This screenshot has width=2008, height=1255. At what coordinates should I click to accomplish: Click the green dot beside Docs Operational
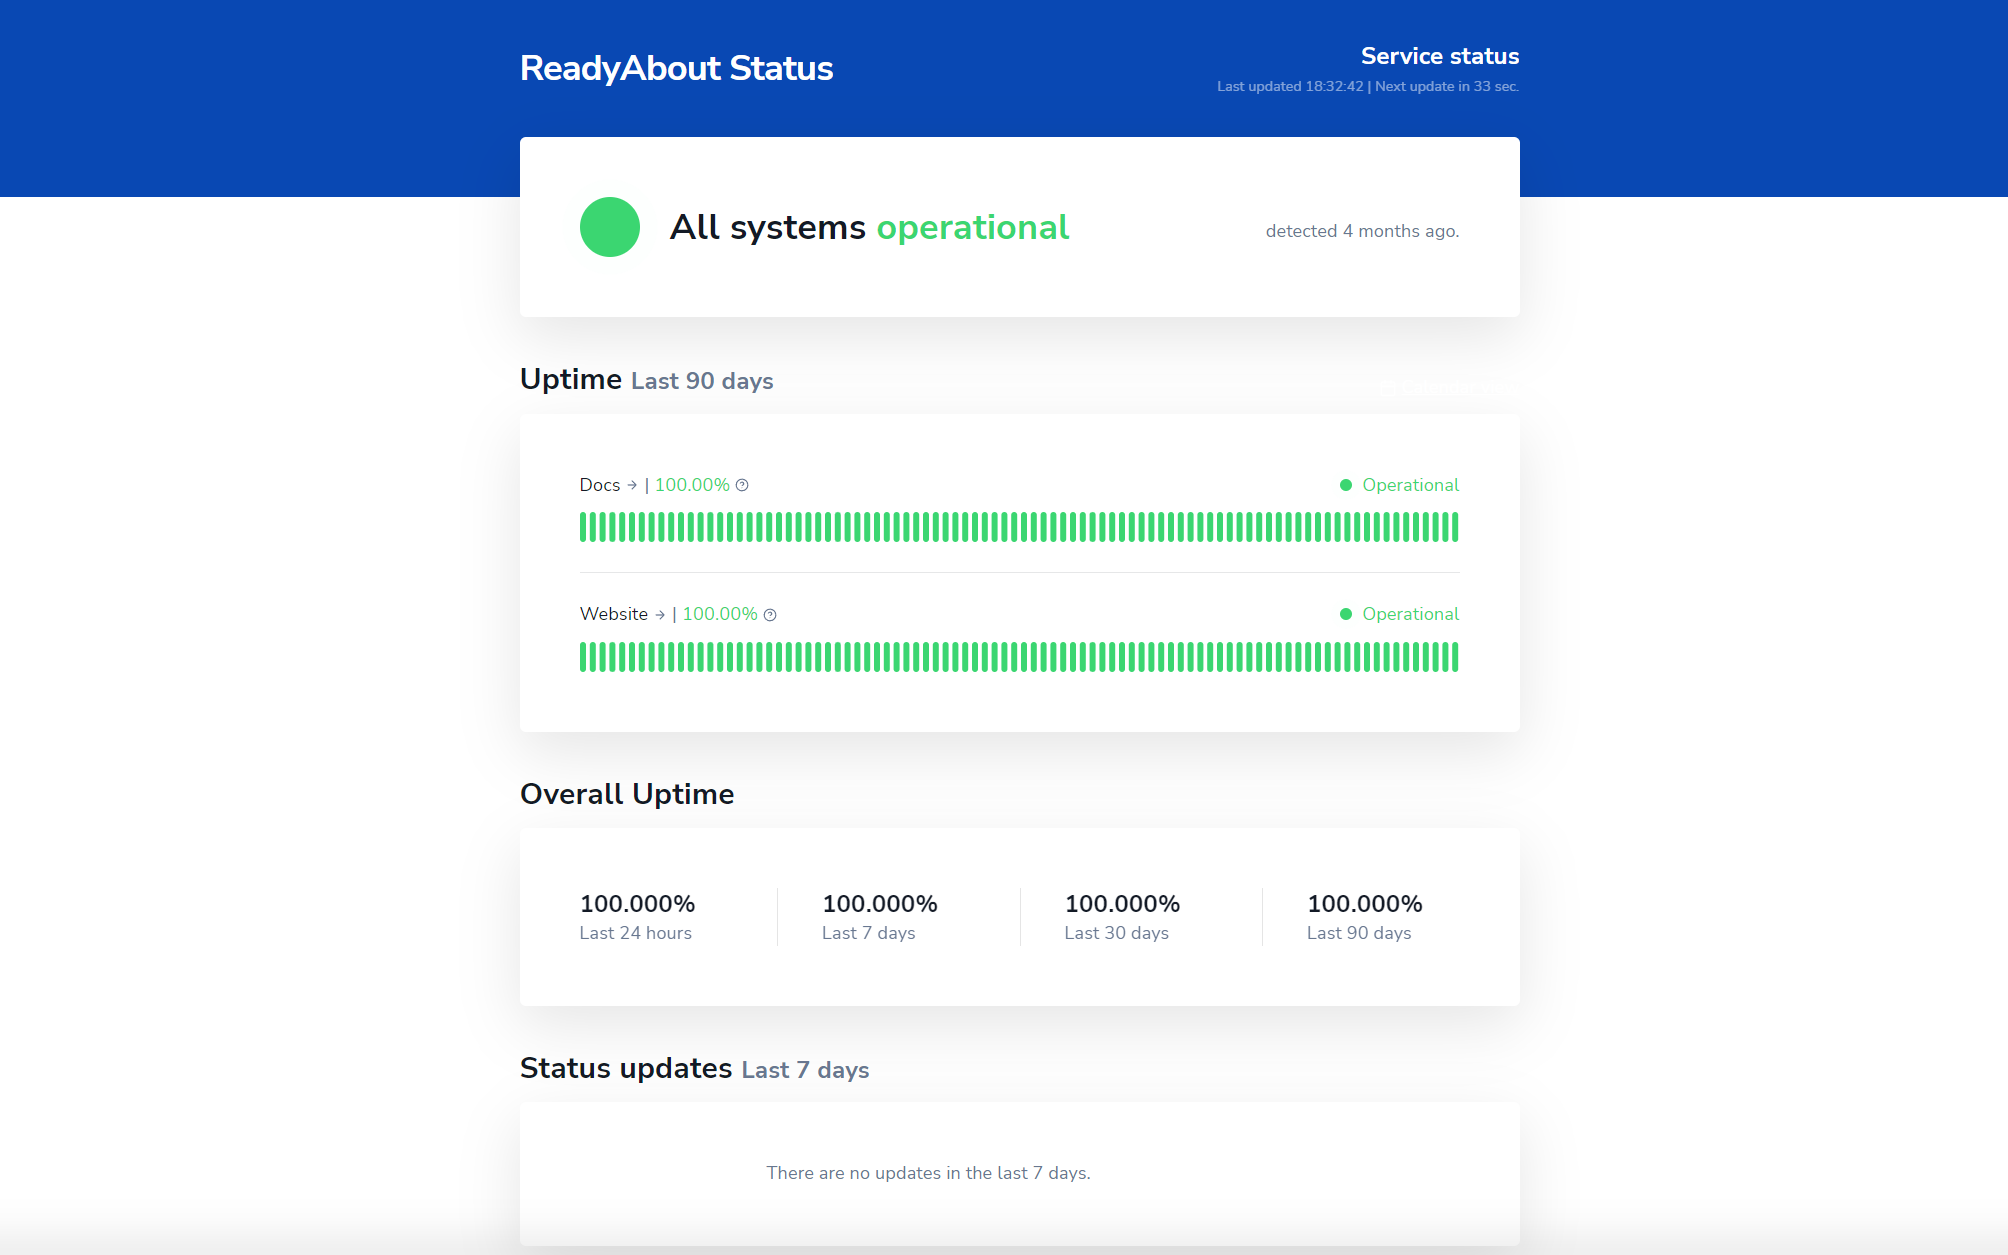click(x=1346, y=485)
